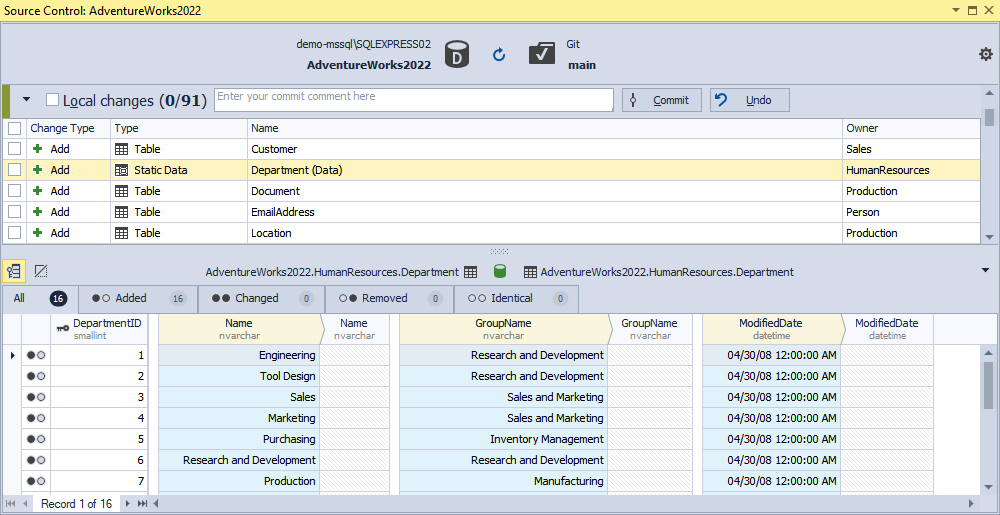Select the Marketing name cell
1000x515 pixels.
[239, 418]
